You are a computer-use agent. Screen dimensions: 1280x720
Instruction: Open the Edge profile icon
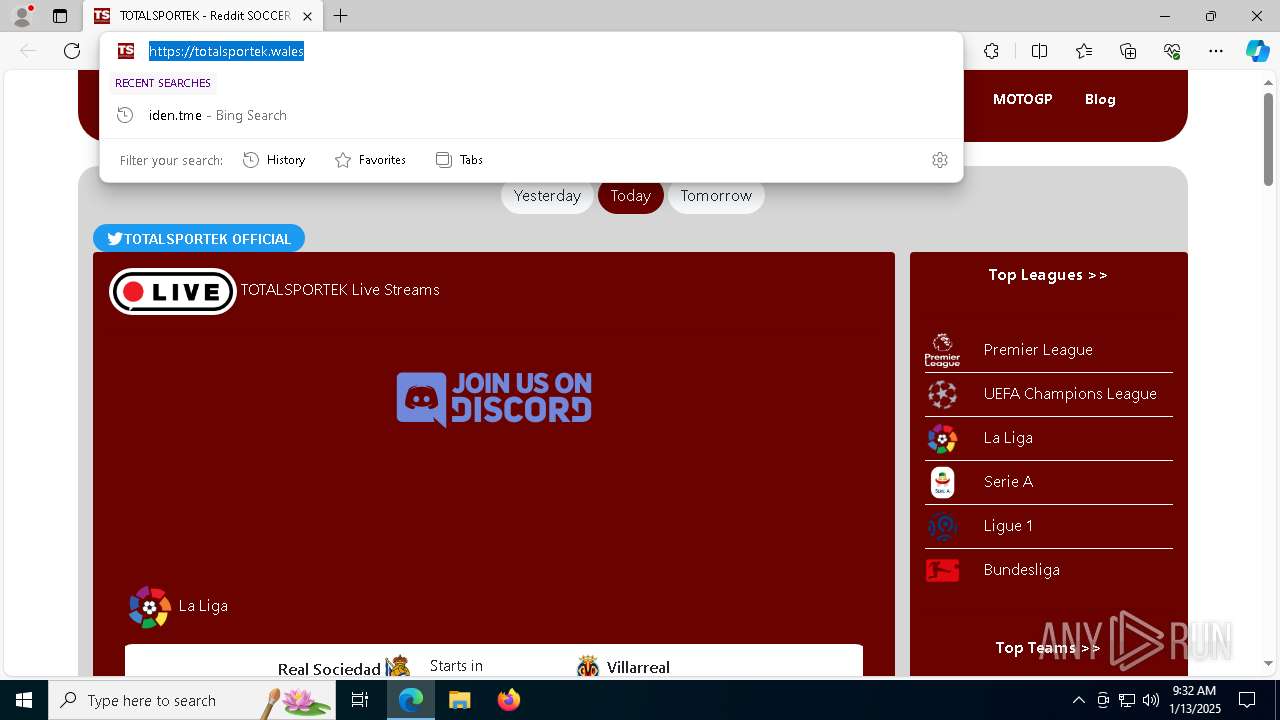point(22,16)
